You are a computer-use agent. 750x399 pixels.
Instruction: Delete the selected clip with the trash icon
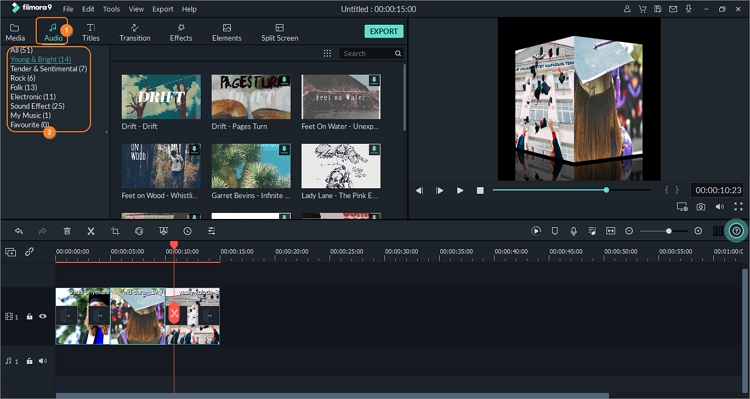pyautogui.click(x=67, y=231)
